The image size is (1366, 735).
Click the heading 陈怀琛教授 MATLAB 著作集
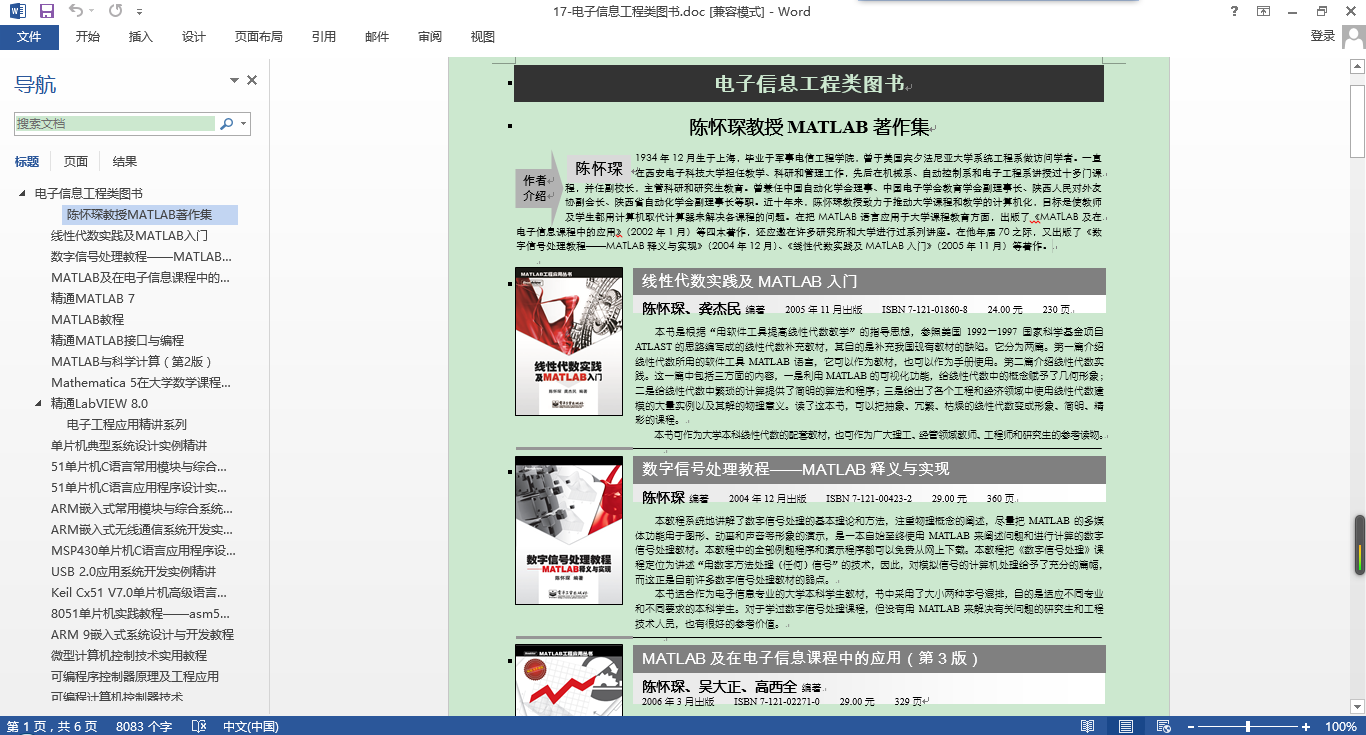click(x=809, y=127)
